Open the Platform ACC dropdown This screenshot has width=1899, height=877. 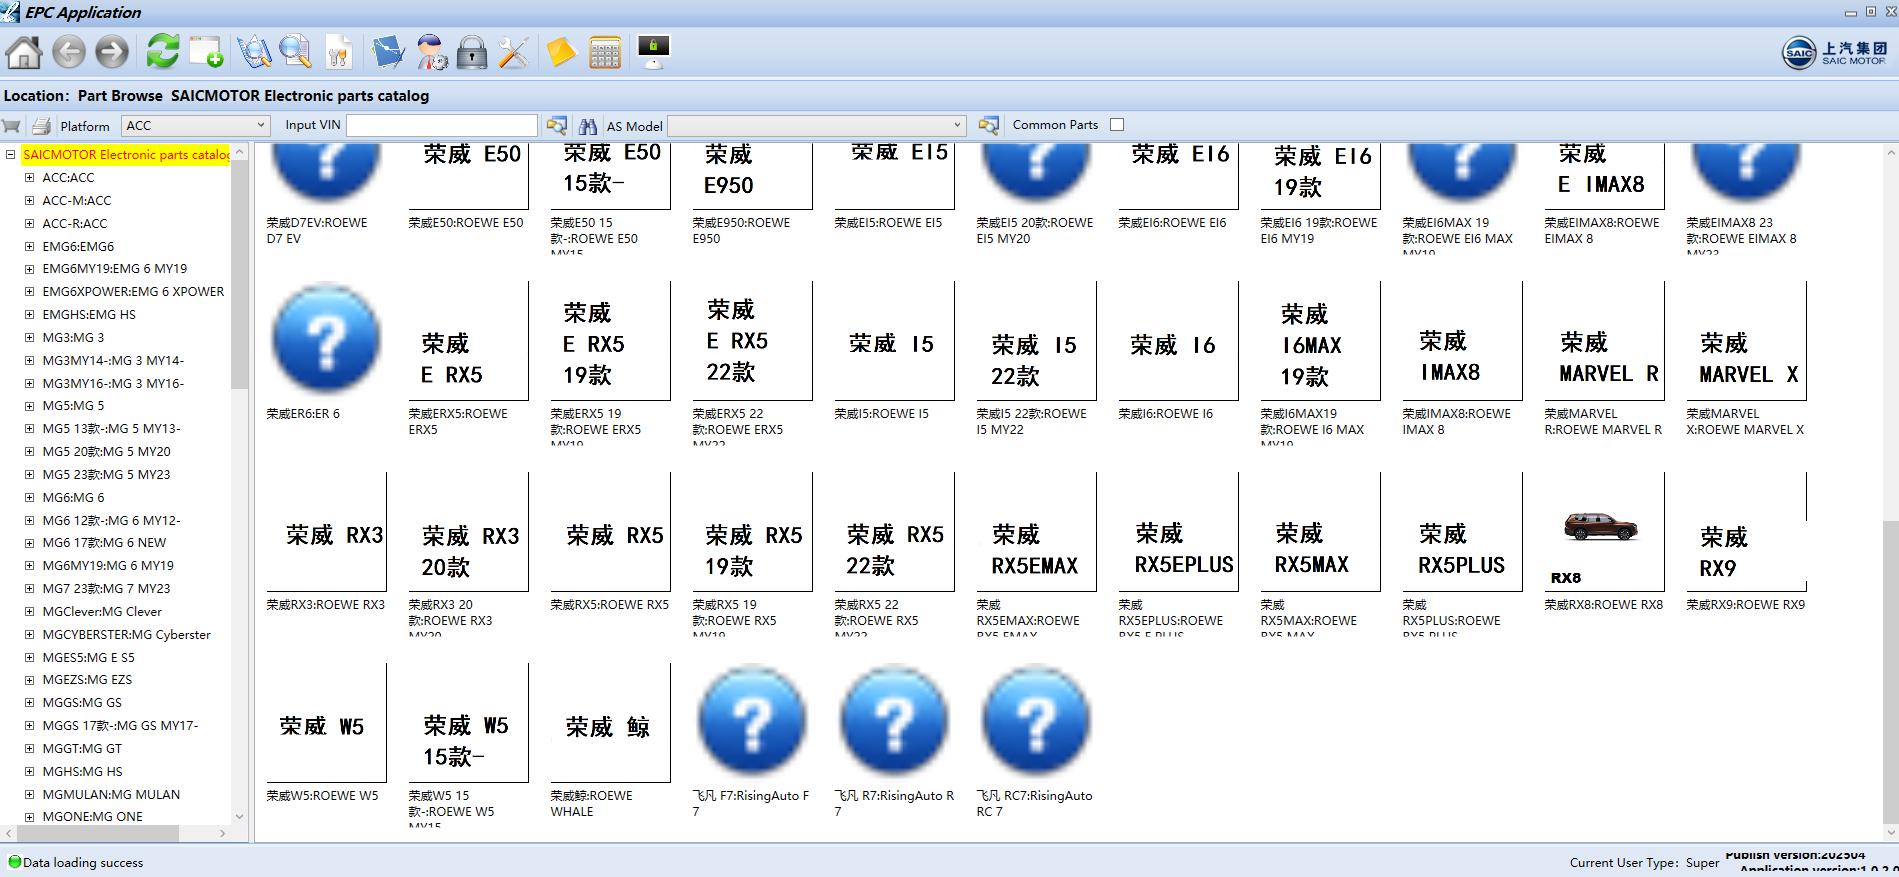(x=196, y=125)
